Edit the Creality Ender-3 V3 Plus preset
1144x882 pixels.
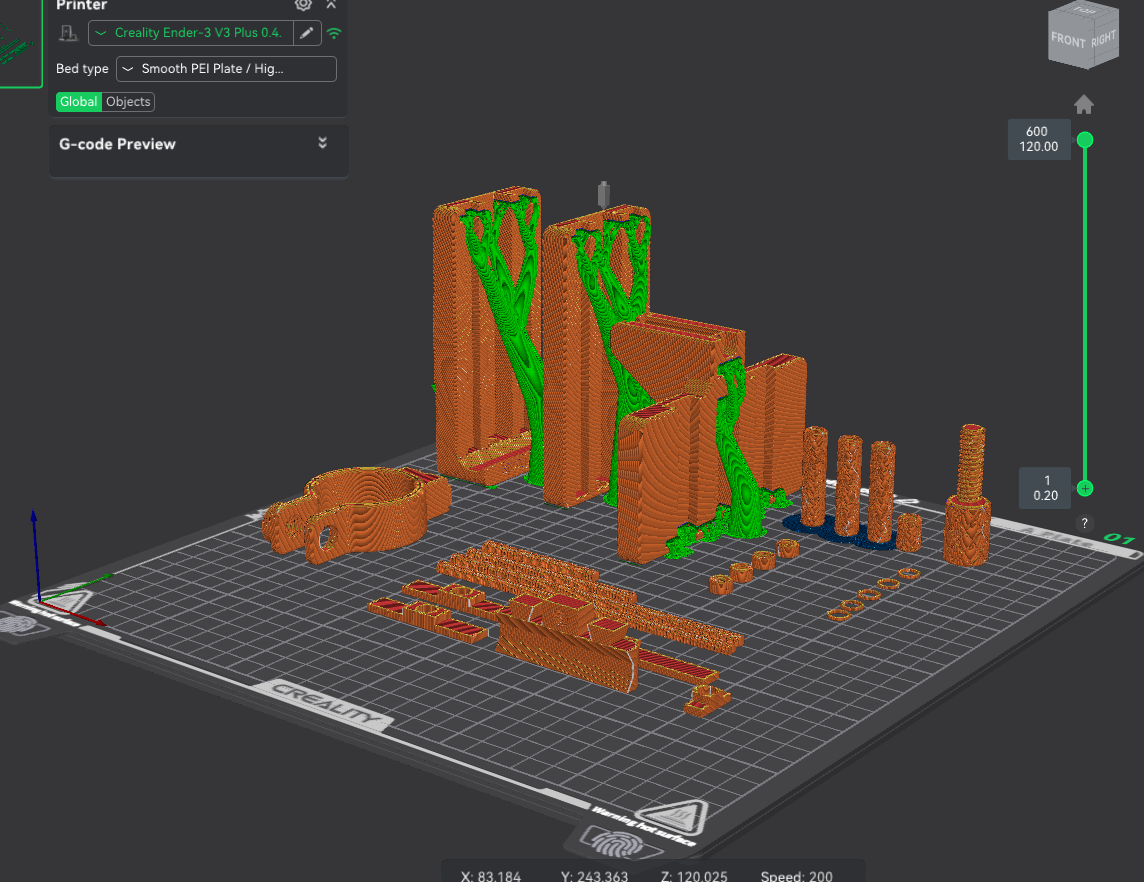(x=307, y=33)
